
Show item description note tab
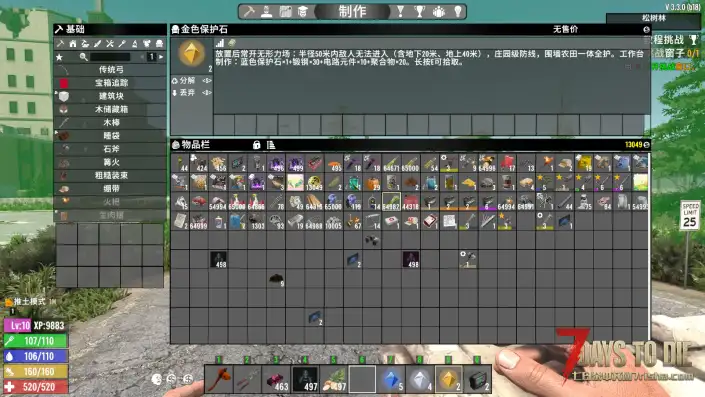[x=232, y=43]
